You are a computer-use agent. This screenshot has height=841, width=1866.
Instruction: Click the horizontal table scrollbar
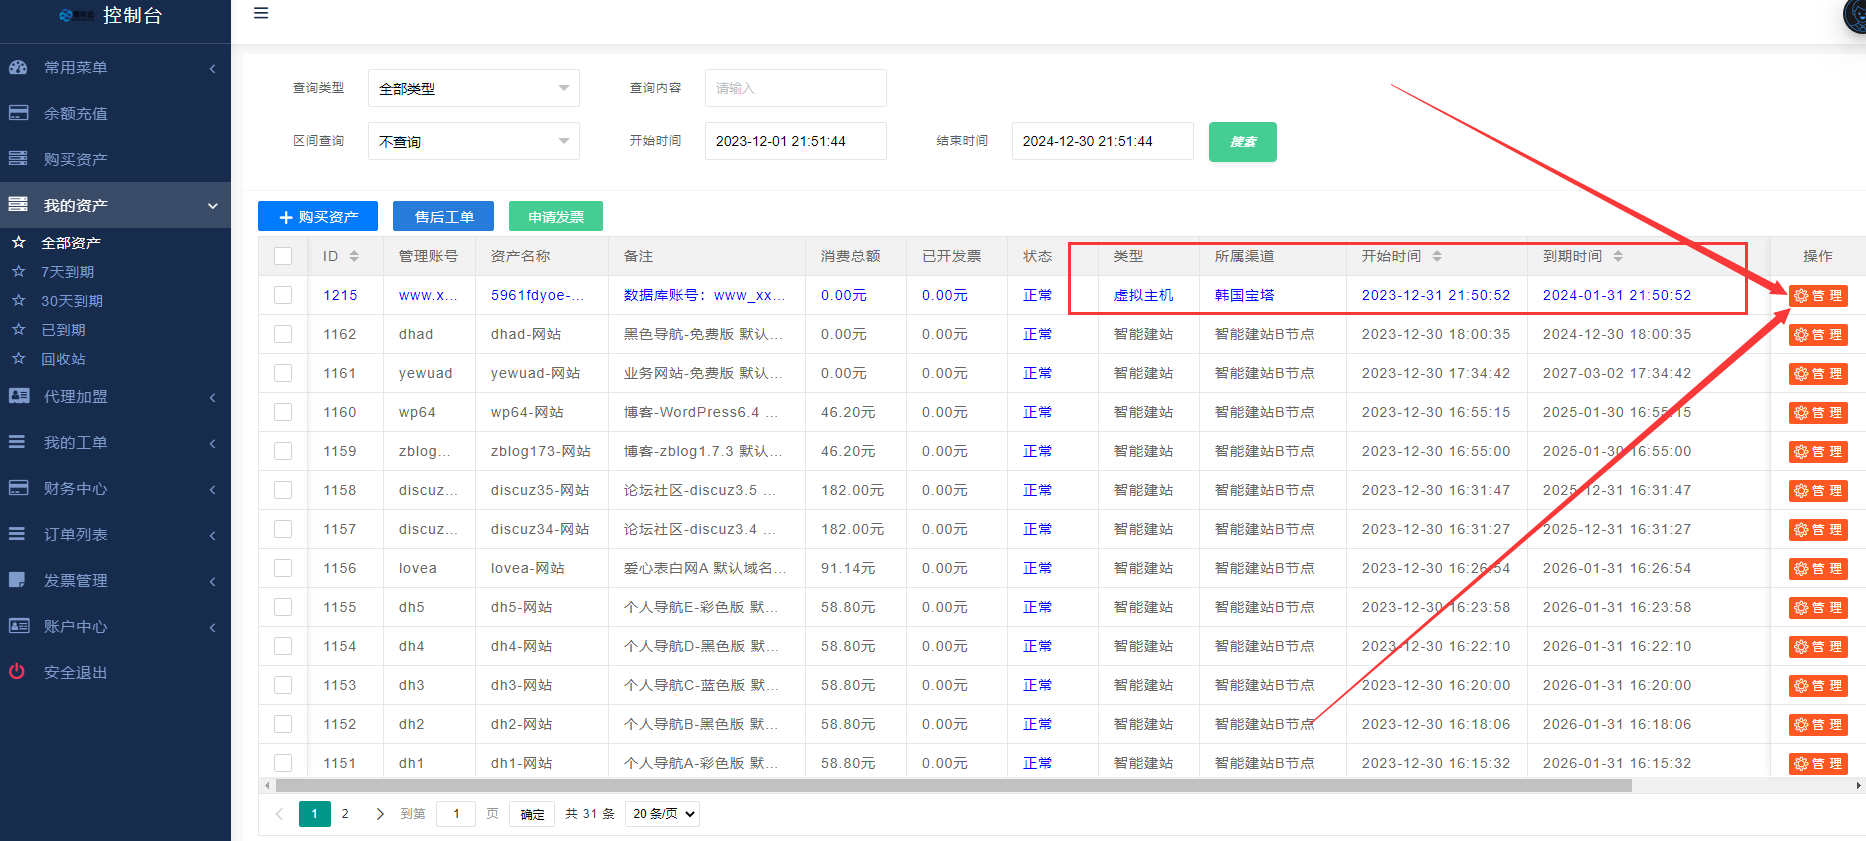pos(950,786)
